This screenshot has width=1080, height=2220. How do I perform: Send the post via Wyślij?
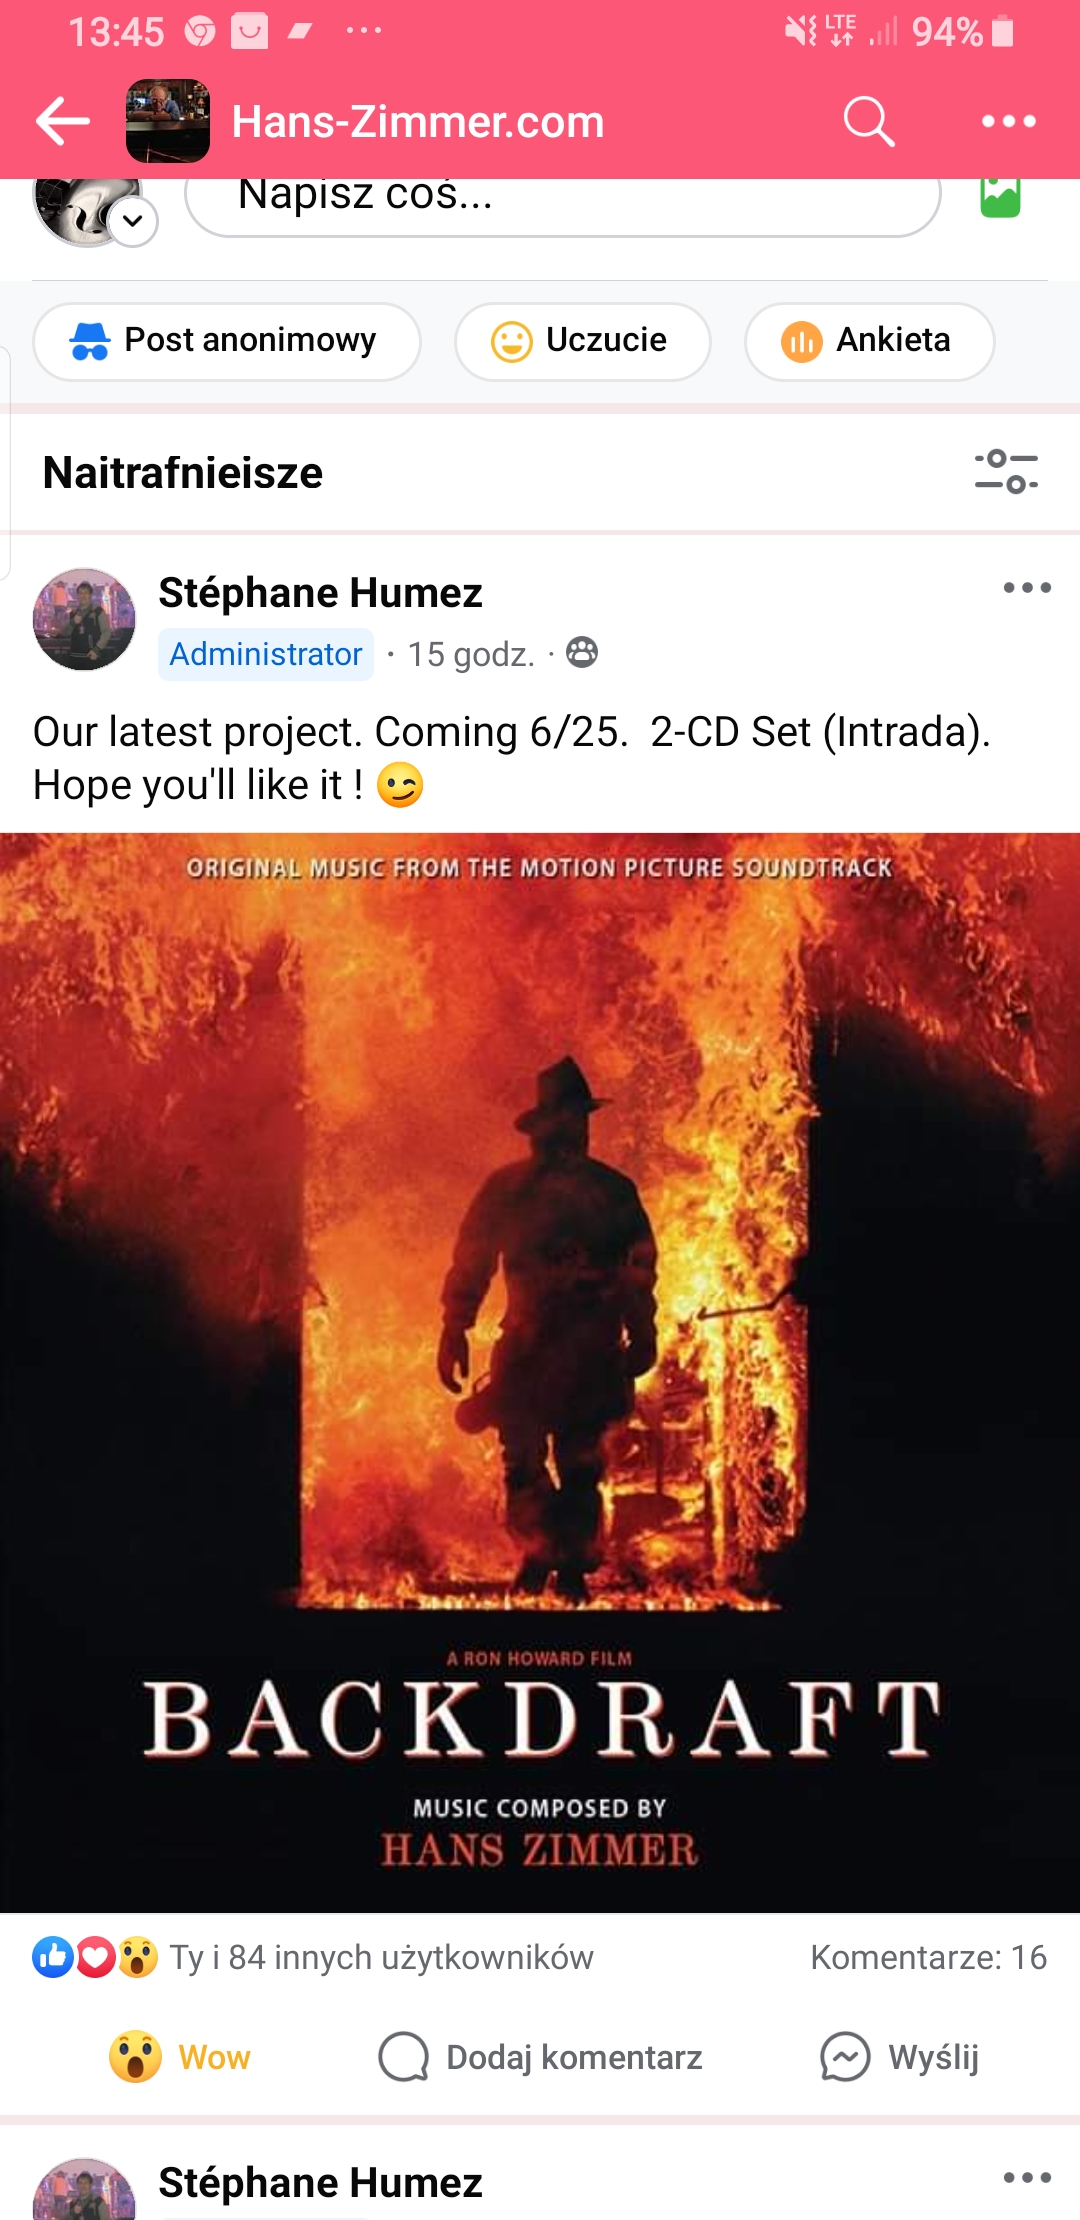click(898, 2057)
